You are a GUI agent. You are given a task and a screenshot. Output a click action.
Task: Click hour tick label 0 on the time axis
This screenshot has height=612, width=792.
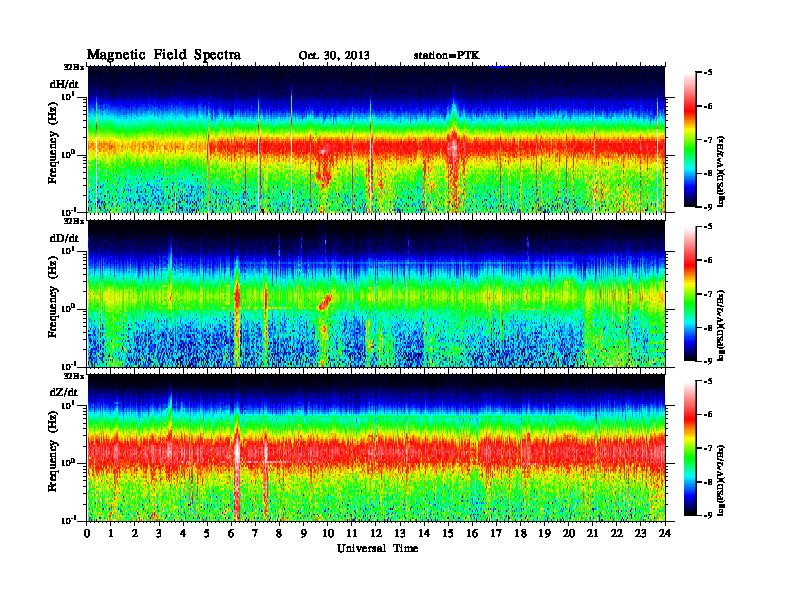[x=87, y=533]
